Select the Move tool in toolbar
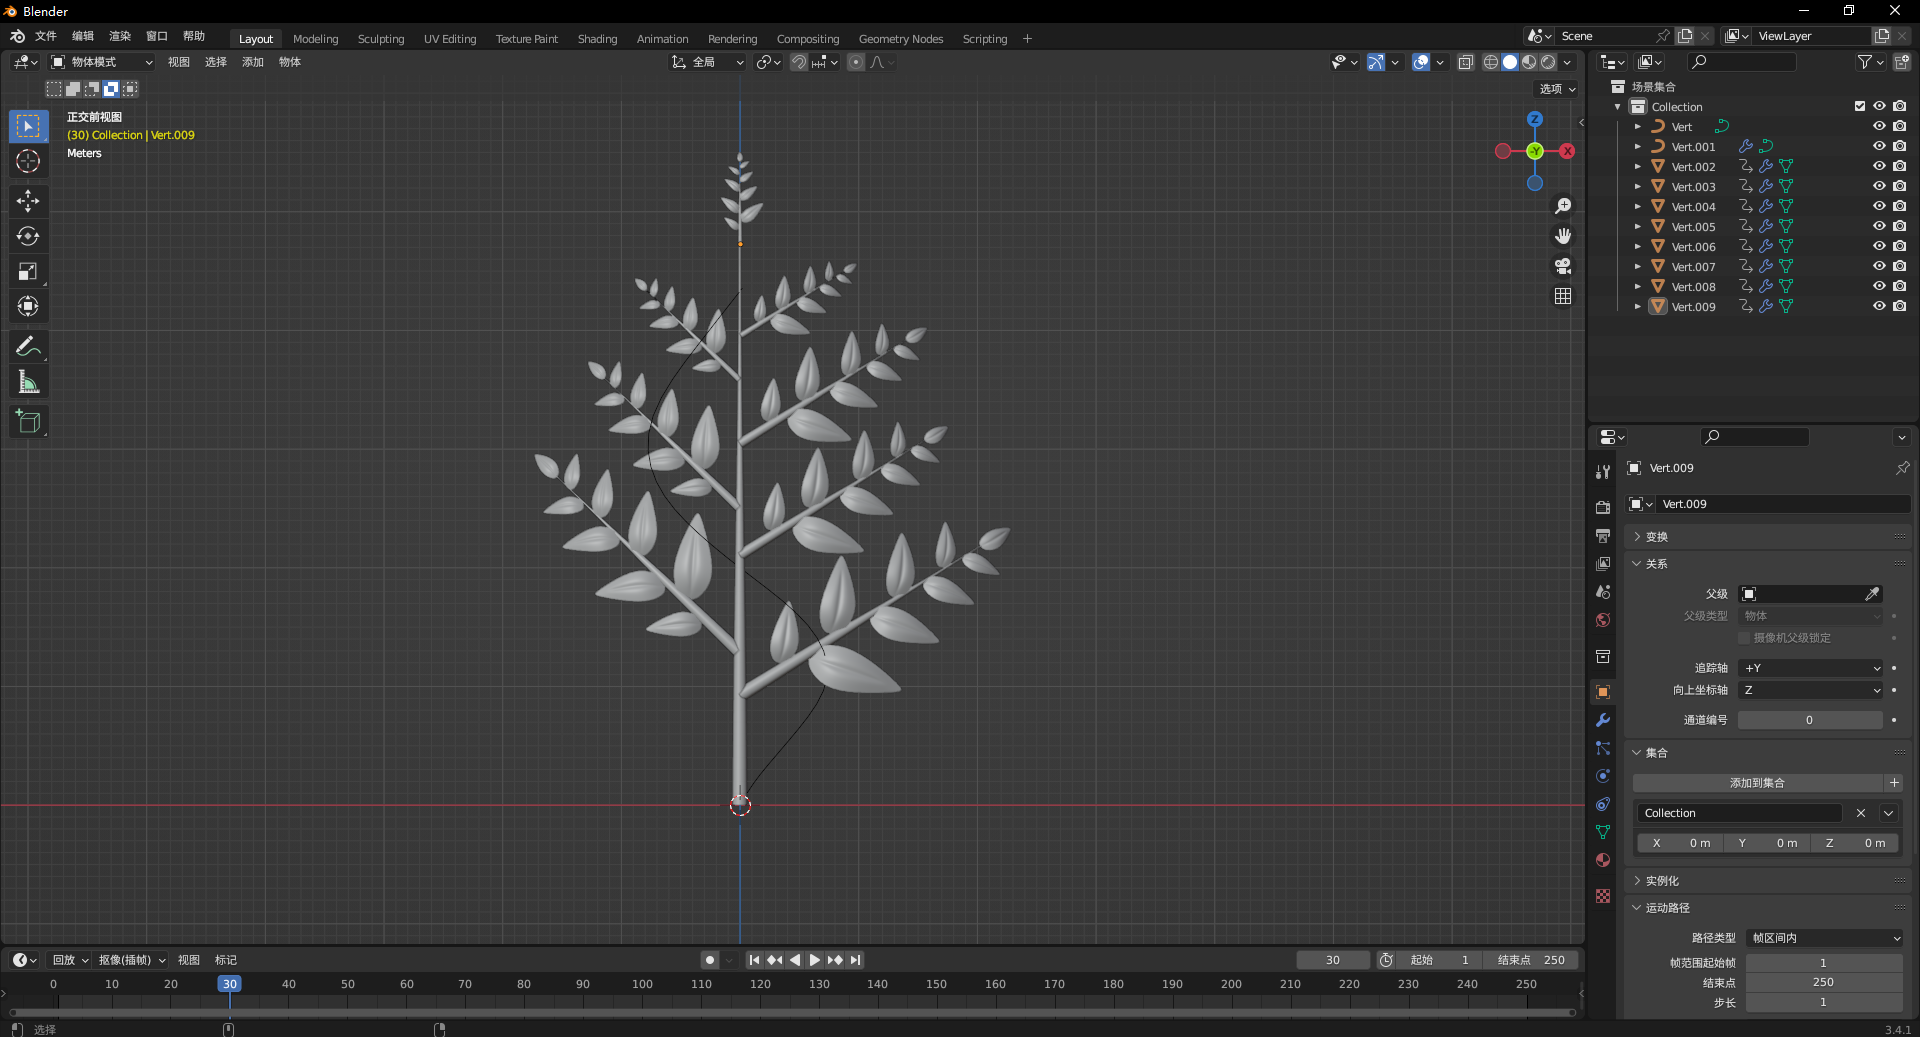 pyautogui.click(x=28, y=201)
